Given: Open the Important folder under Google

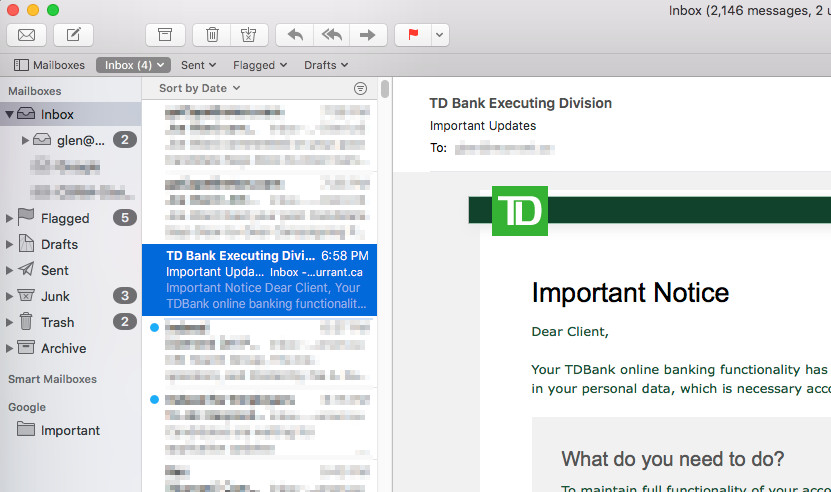Looking at the screenshot, I should [70, 430].
